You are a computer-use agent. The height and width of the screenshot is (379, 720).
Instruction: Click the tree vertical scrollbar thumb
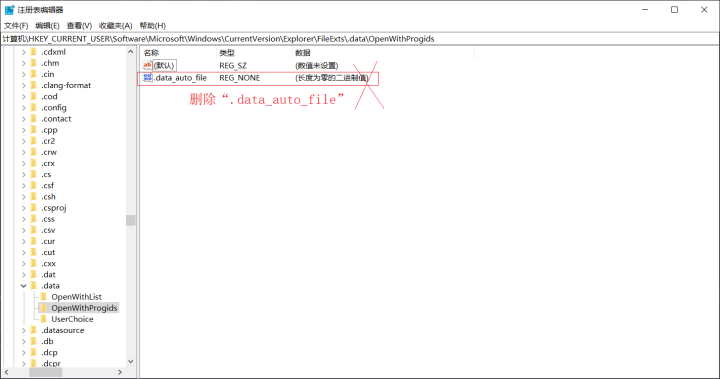click(130, 221)
